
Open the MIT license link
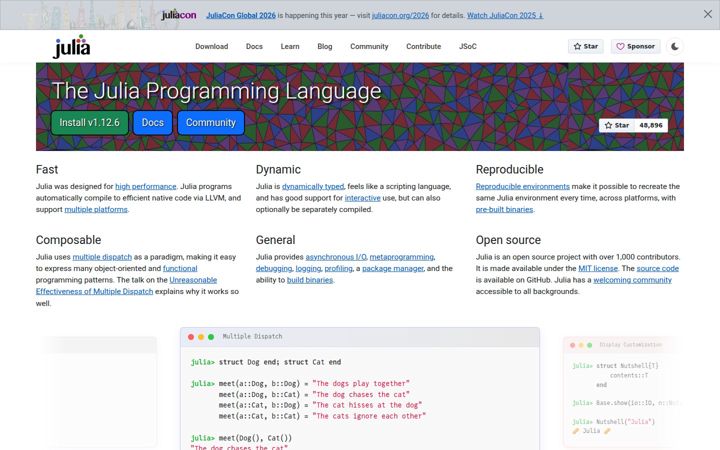(598, 268)
